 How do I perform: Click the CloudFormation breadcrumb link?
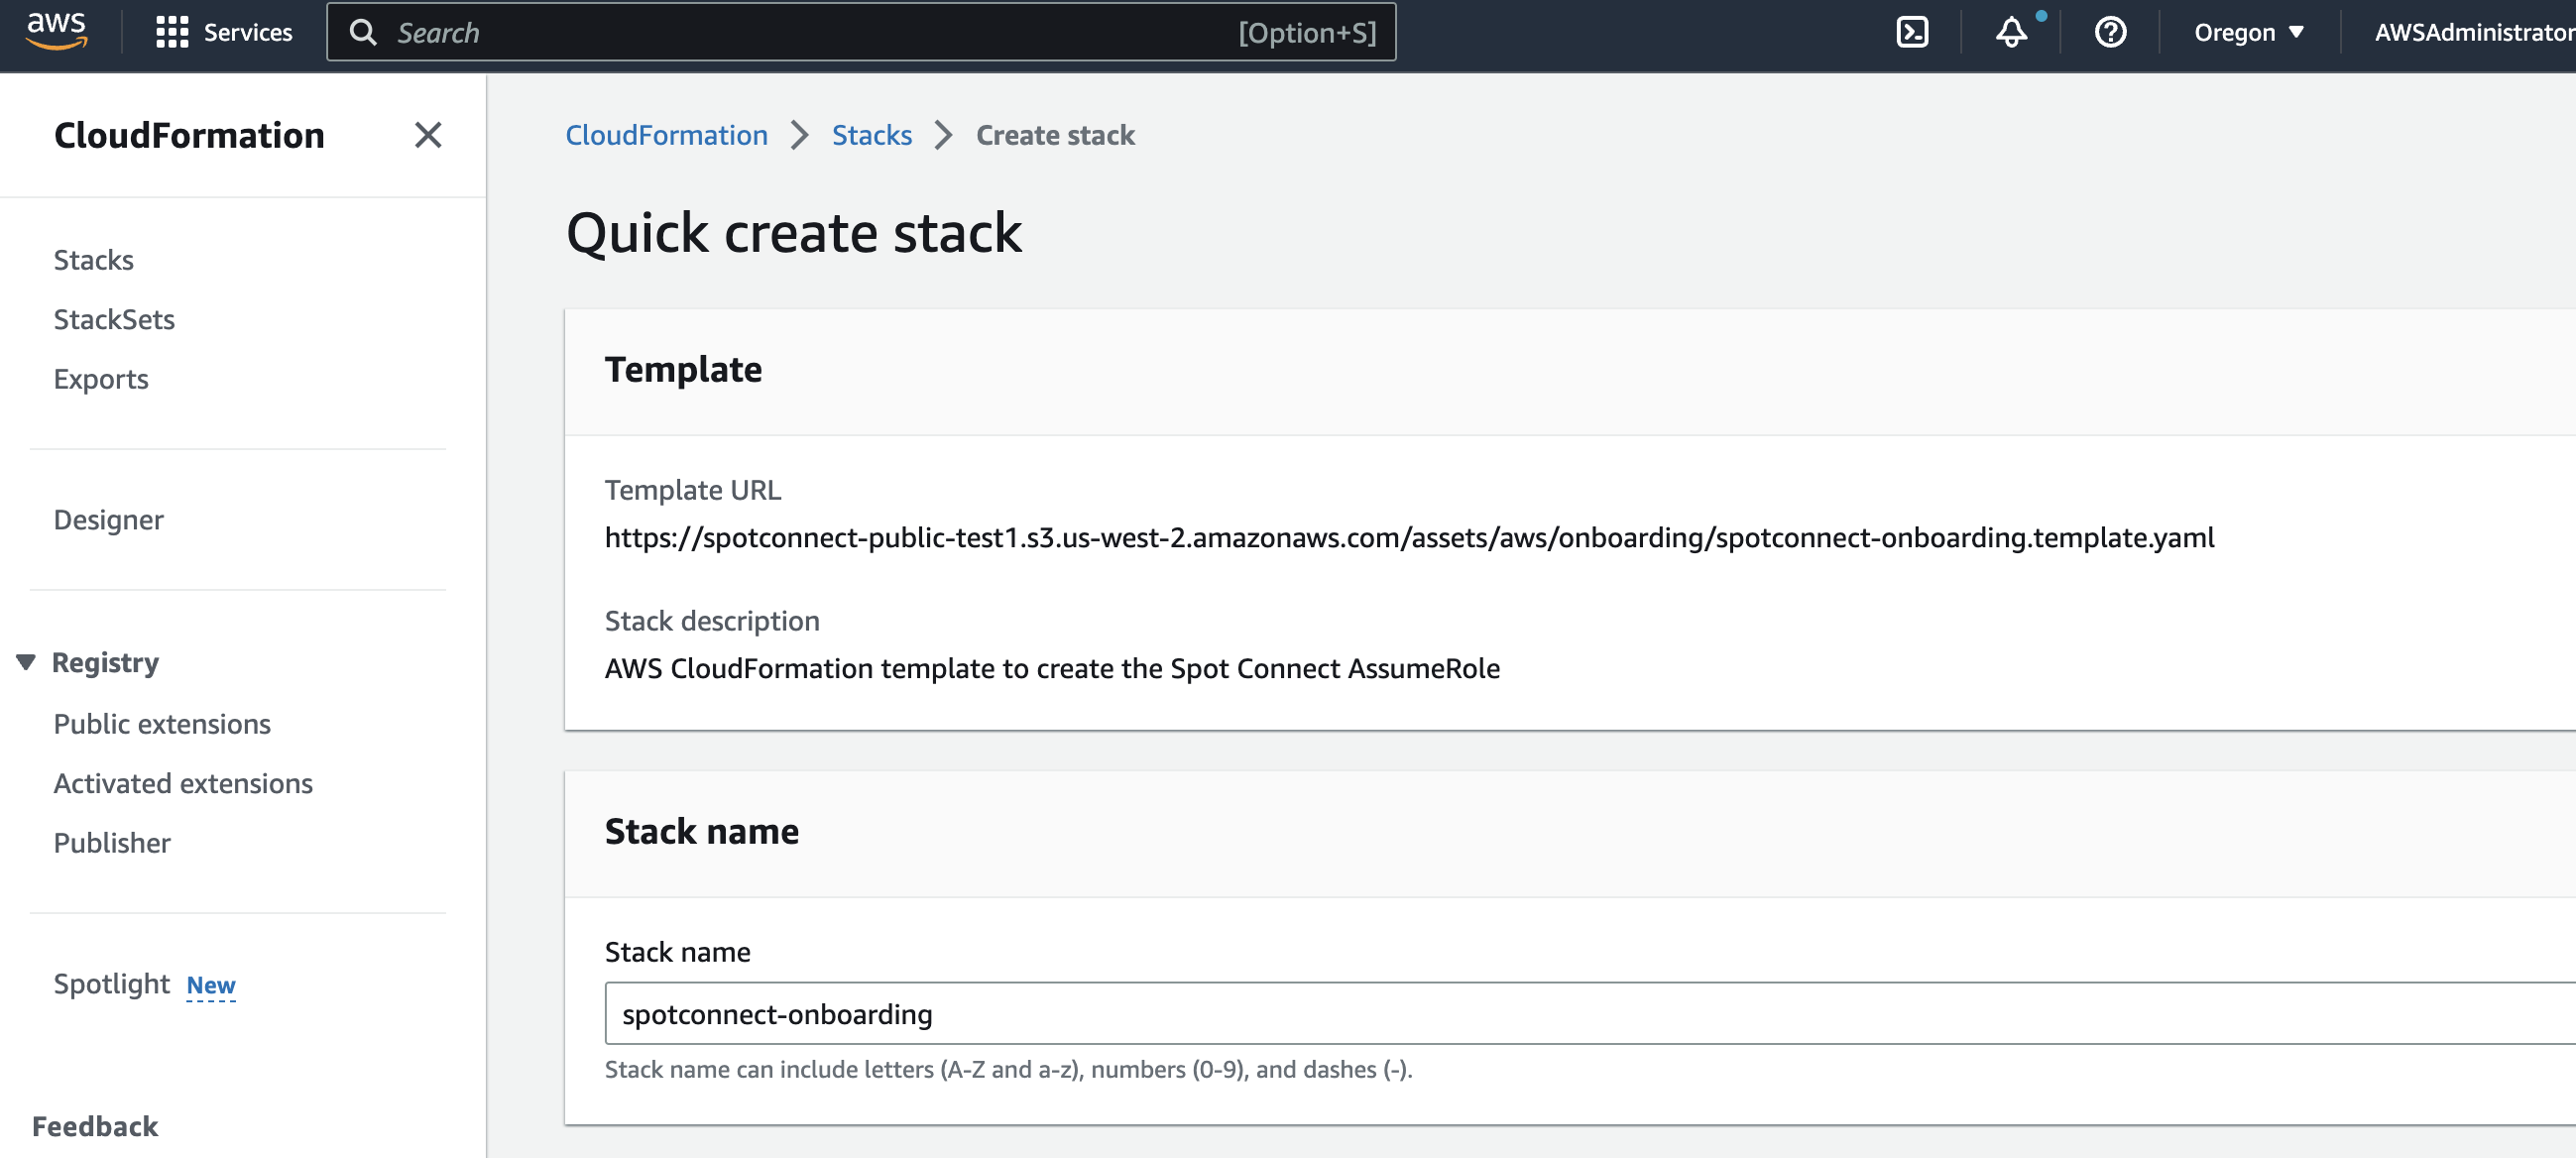666,135
